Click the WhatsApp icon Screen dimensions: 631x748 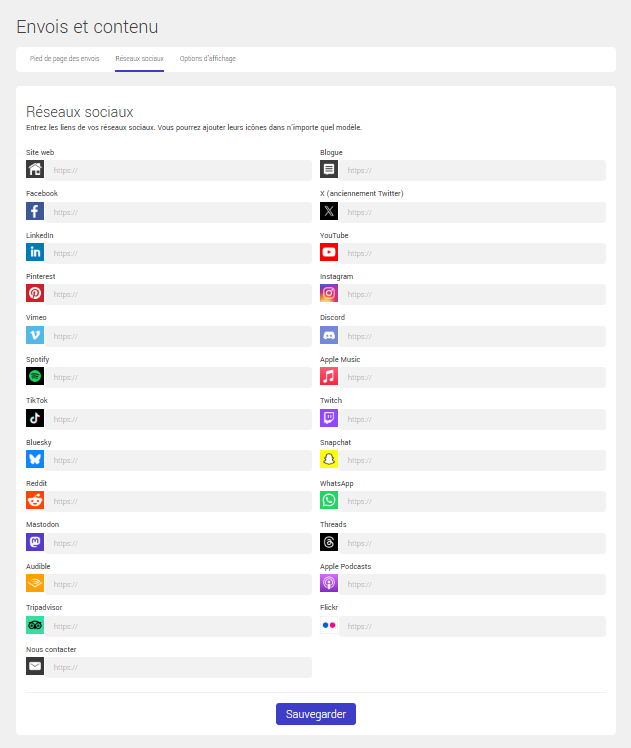[329, 500]
